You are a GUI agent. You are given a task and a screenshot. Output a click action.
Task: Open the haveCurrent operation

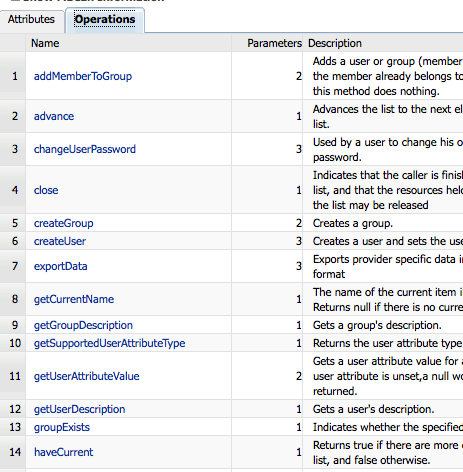pos(64,452)
